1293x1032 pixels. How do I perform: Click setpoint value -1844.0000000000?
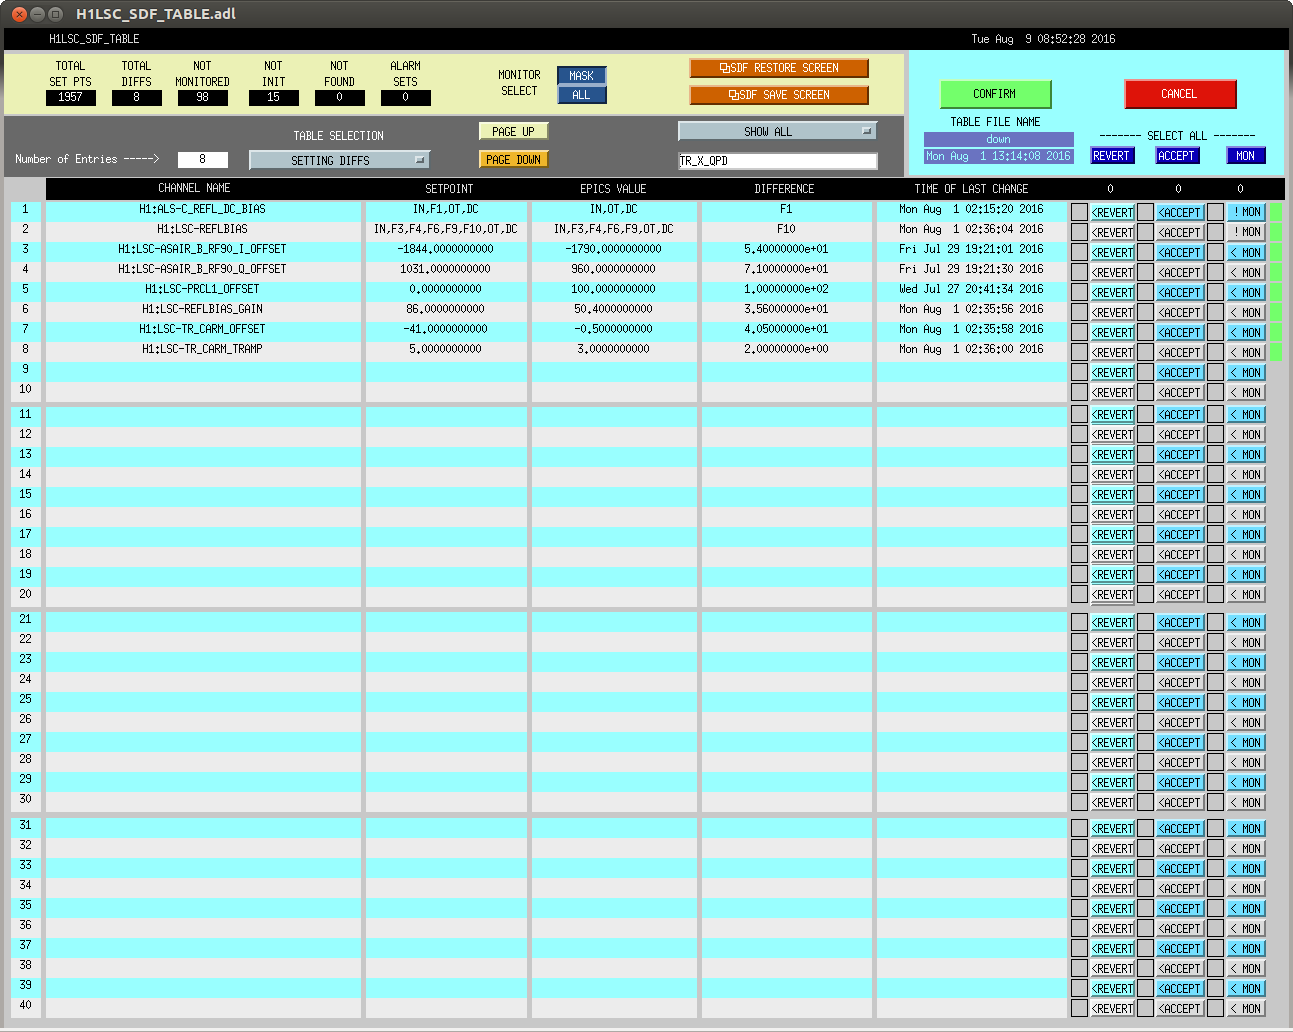click(445, 249)
